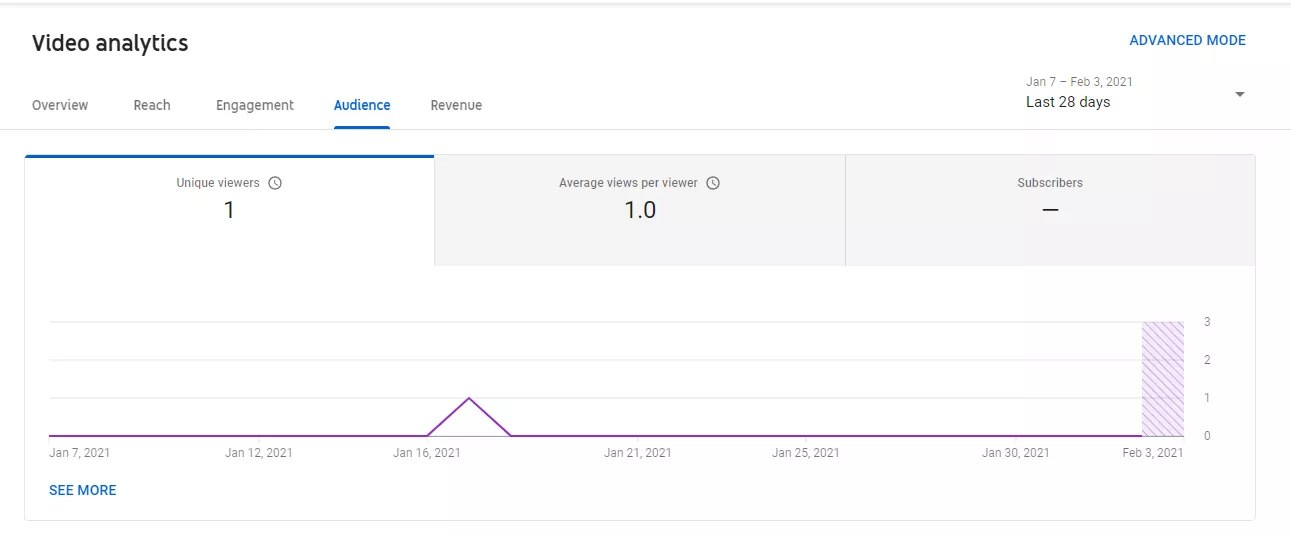Image resolution: width=1291 pixels, height=538 pixels.
Task: Click the clock icon beside Average views per viewer
Action: (x=713, y=183)
